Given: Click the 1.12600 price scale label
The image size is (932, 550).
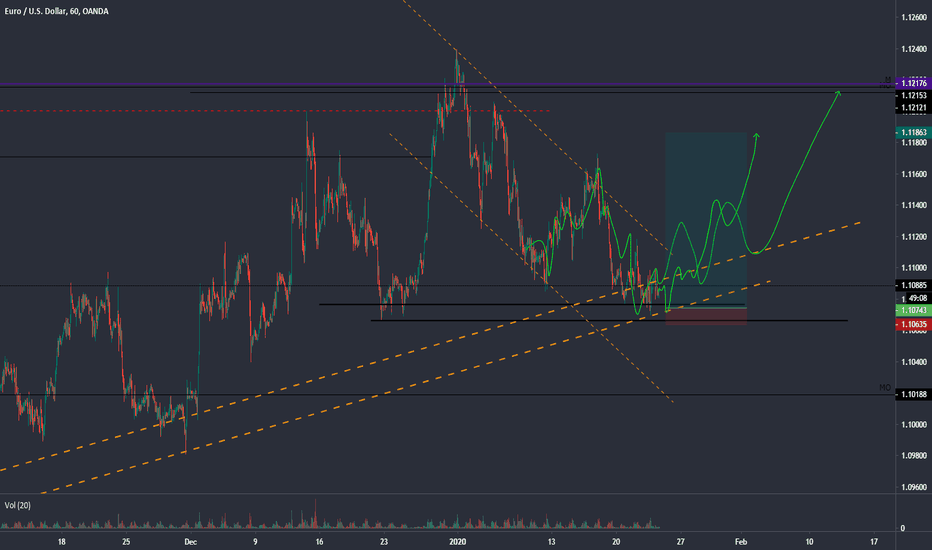Looking at the screenshot, I should (911, 17).
